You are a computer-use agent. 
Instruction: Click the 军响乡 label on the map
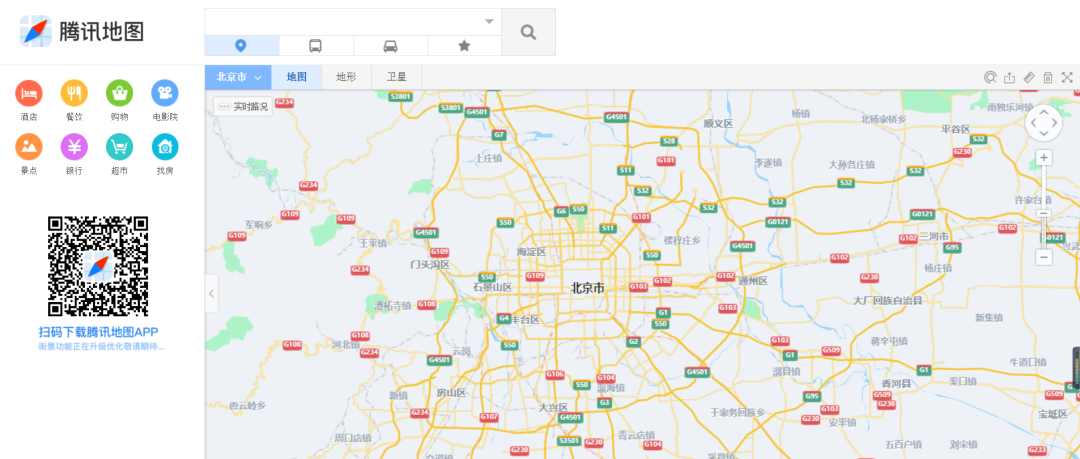point(259,225)
